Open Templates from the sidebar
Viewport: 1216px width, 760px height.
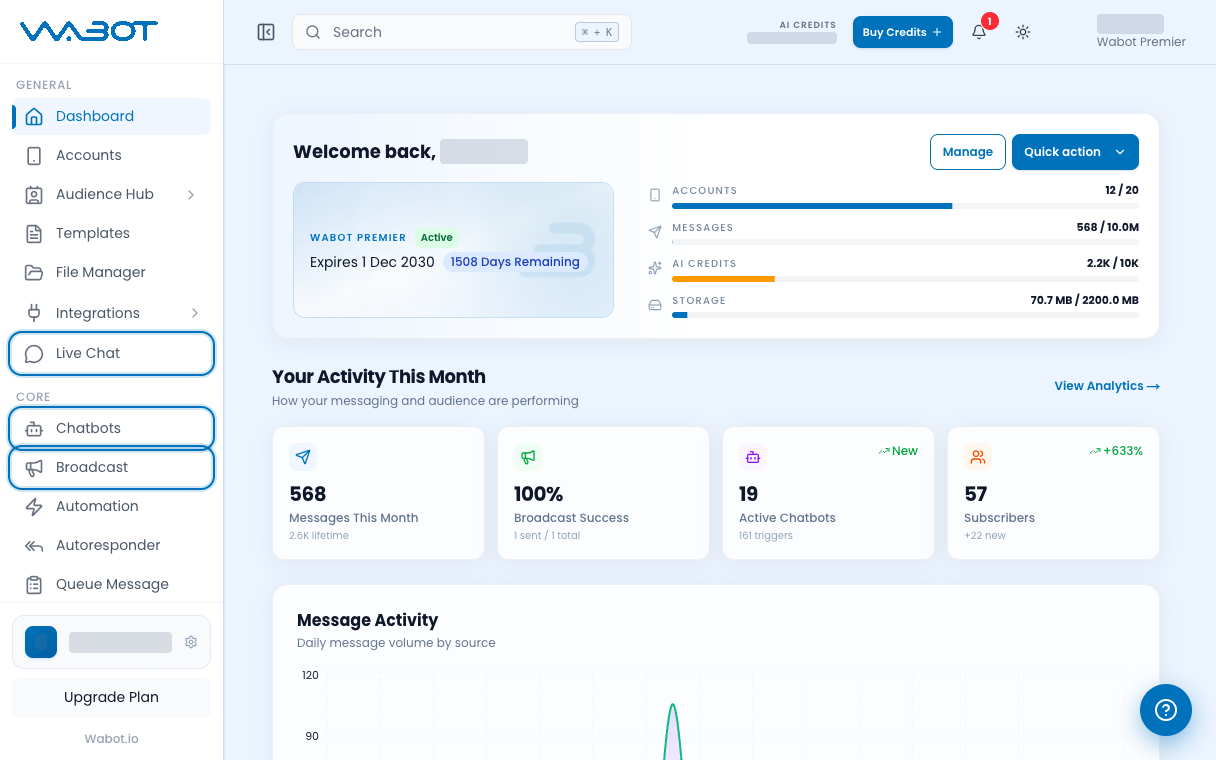coord(111,233)
